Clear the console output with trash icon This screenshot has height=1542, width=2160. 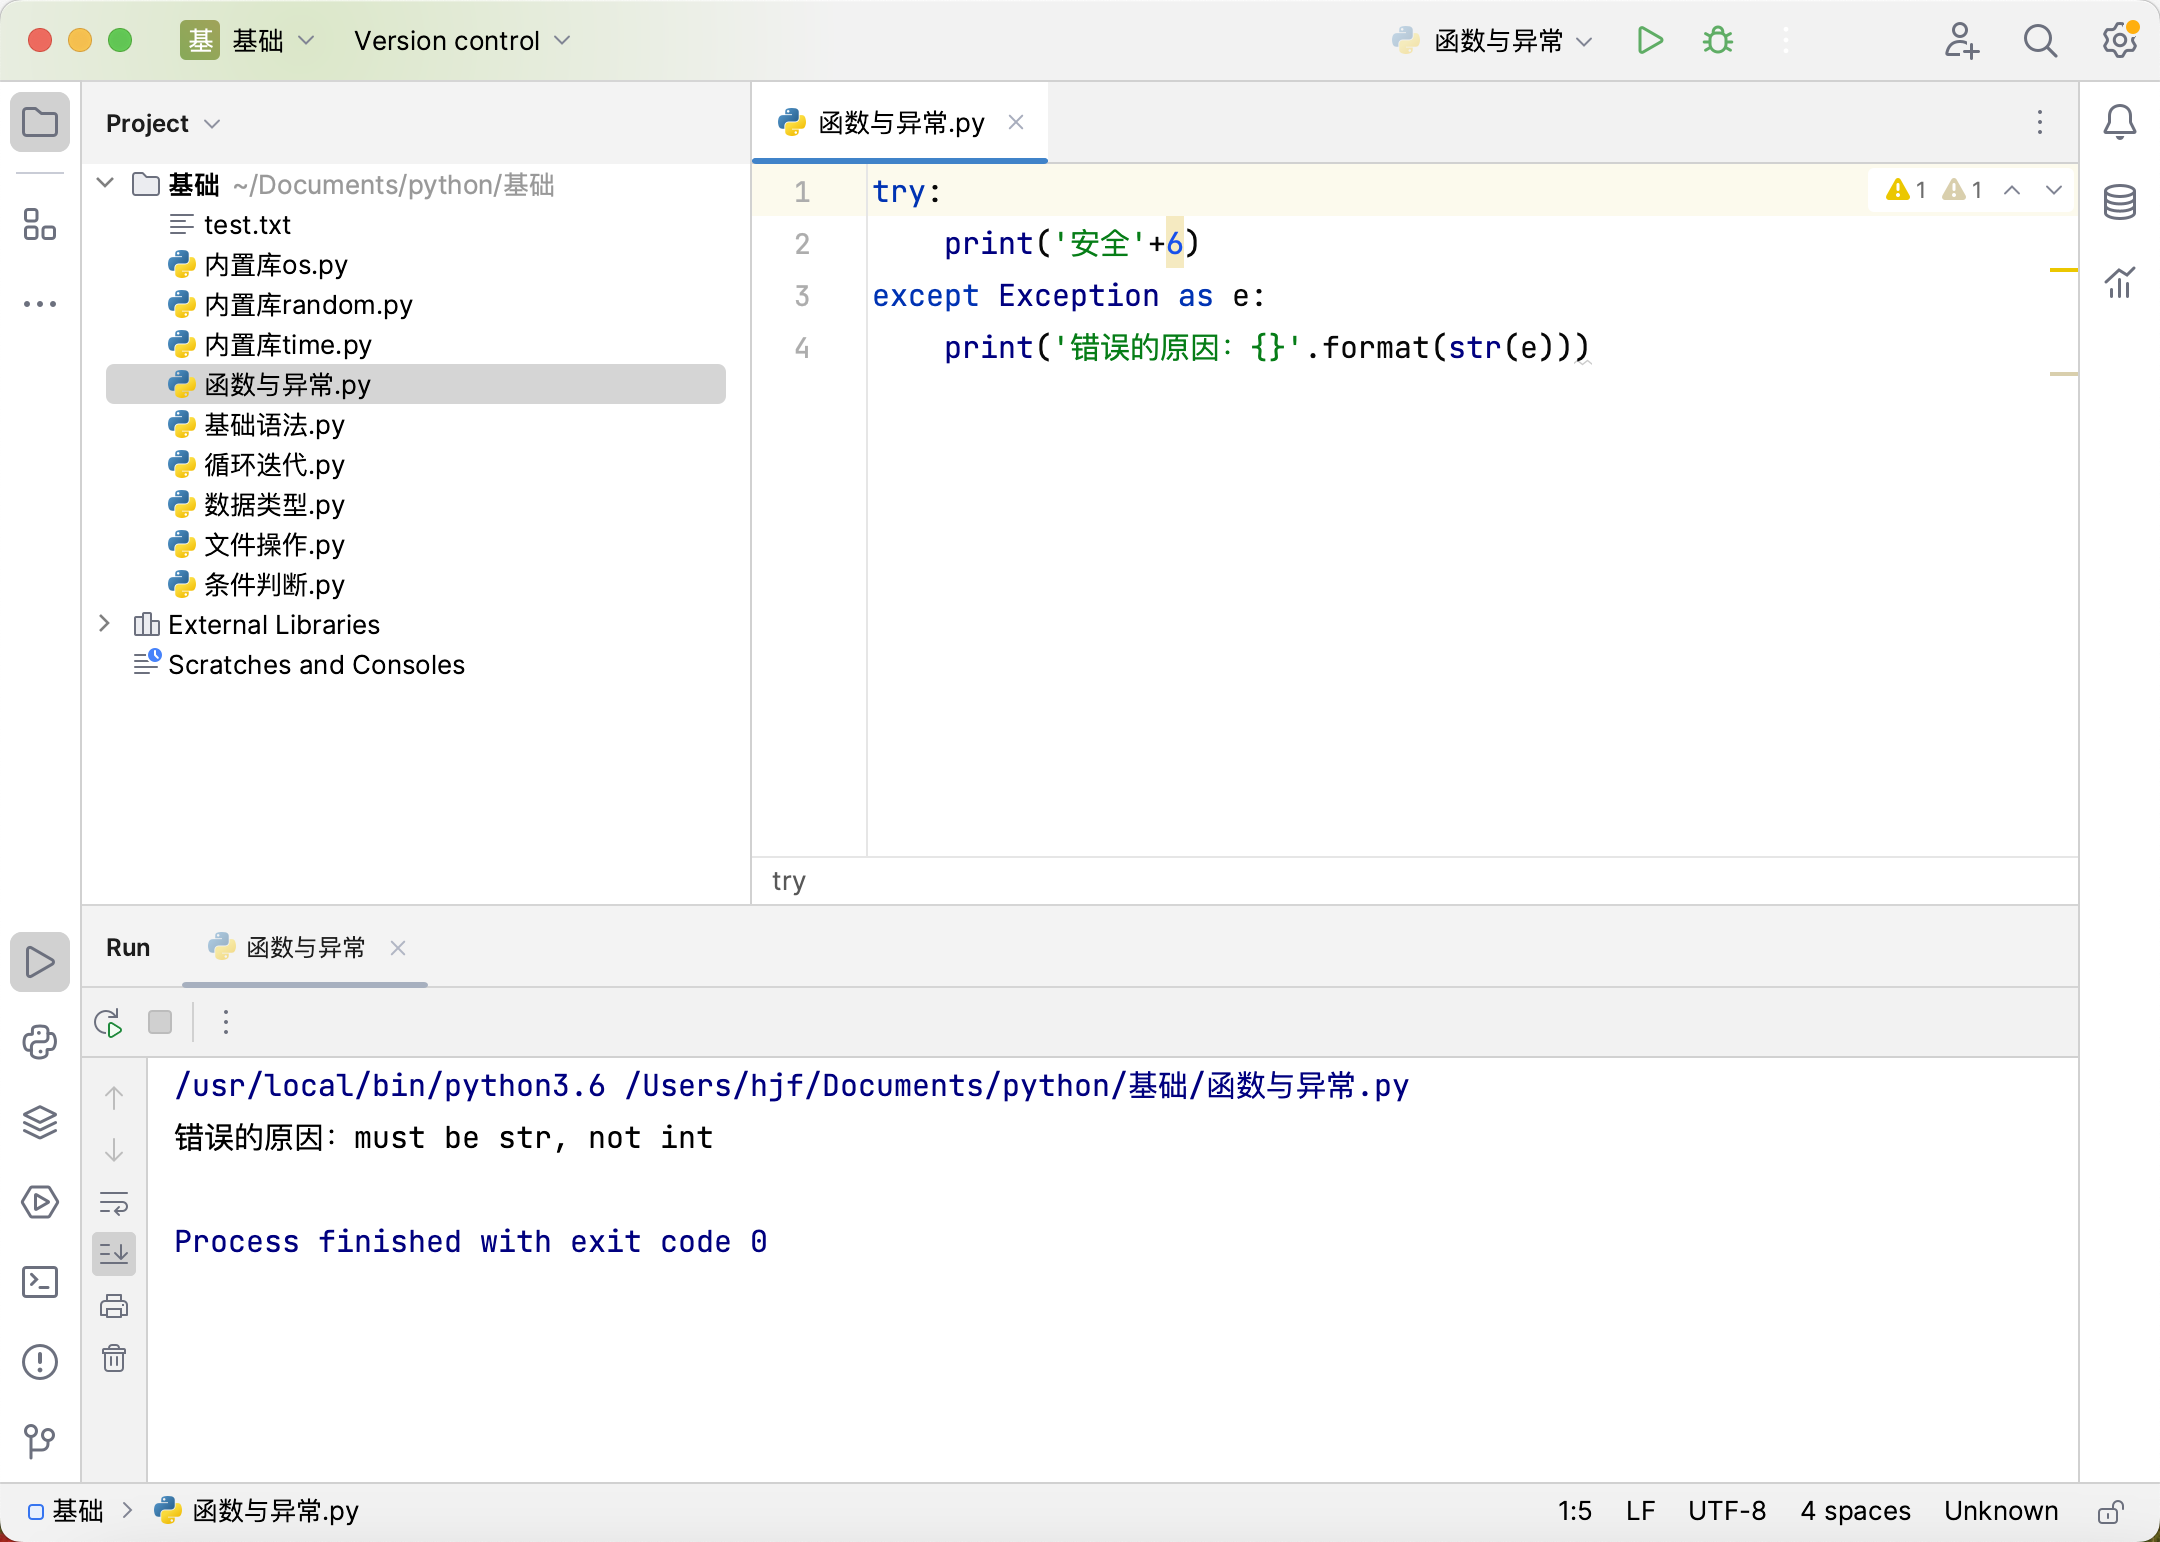coord(114,1358)
